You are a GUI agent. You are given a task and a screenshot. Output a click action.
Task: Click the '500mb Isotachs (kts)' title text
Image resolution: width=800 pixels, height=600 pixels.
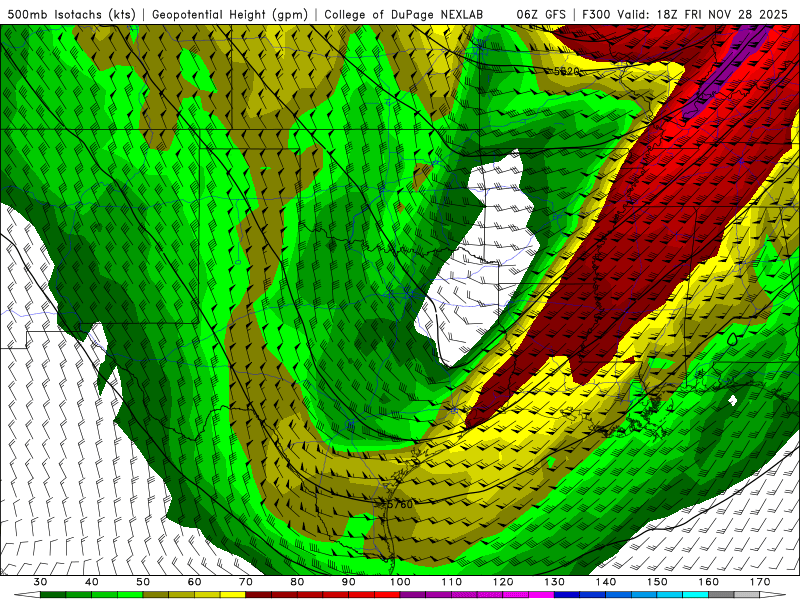72,14
